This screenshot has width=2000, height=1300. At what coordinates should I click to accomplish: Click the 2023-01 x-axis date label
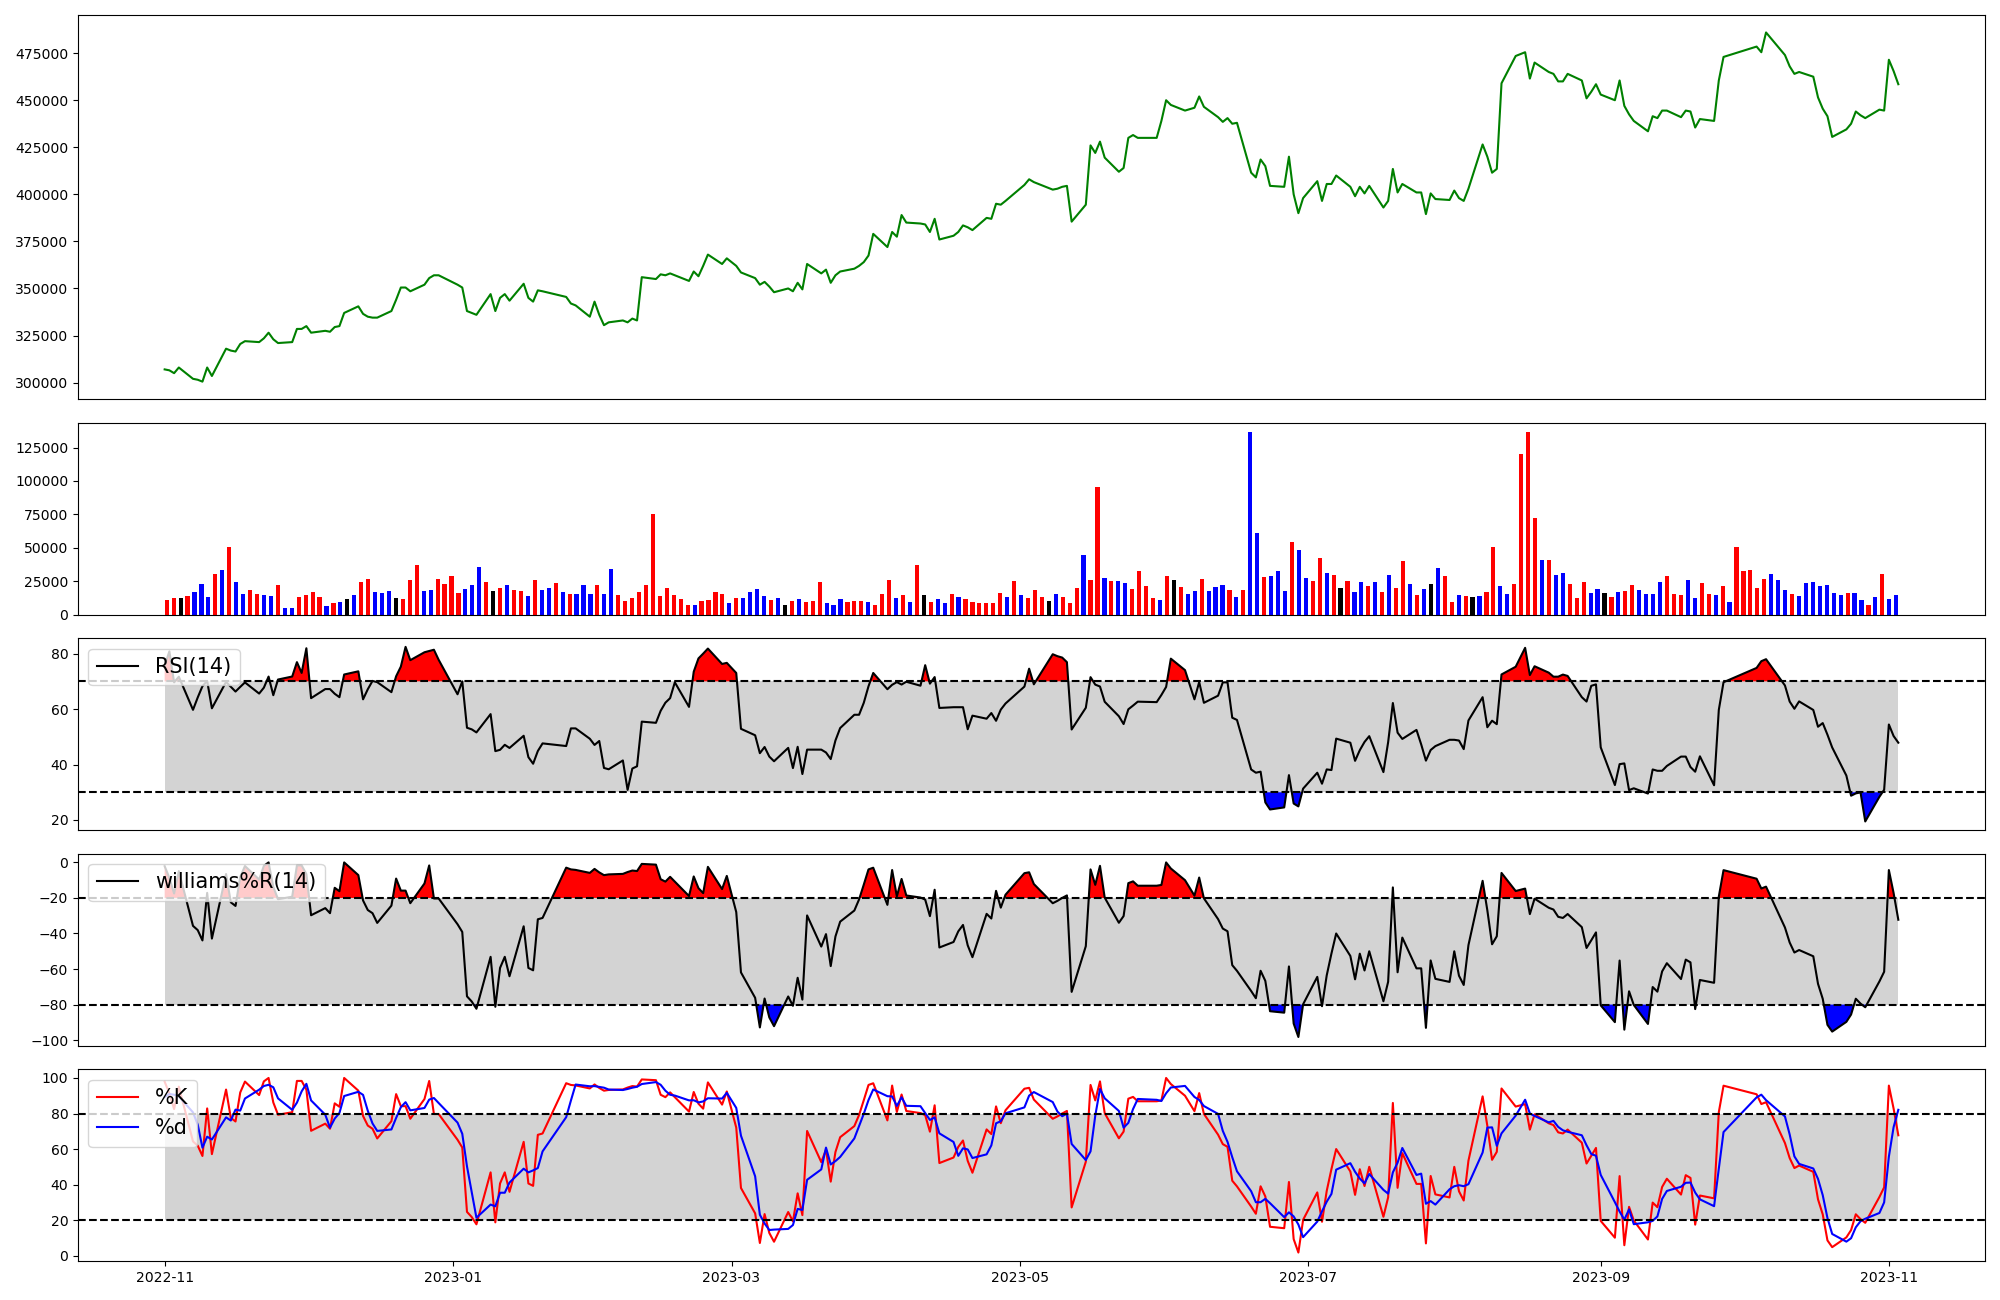(453, 1277)
